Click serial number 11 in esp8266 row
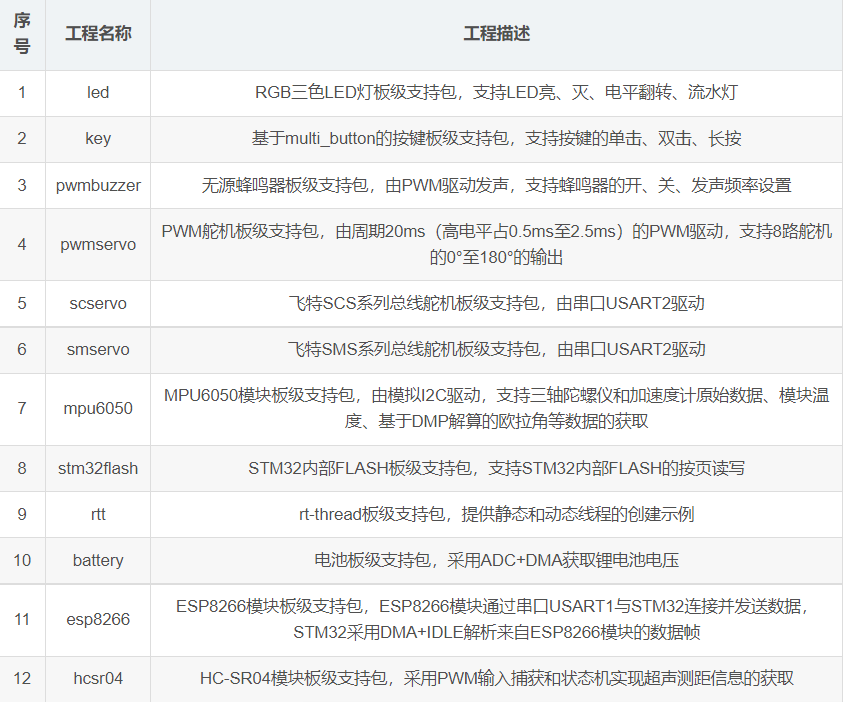The image size is (845, 702). (22, 620)
